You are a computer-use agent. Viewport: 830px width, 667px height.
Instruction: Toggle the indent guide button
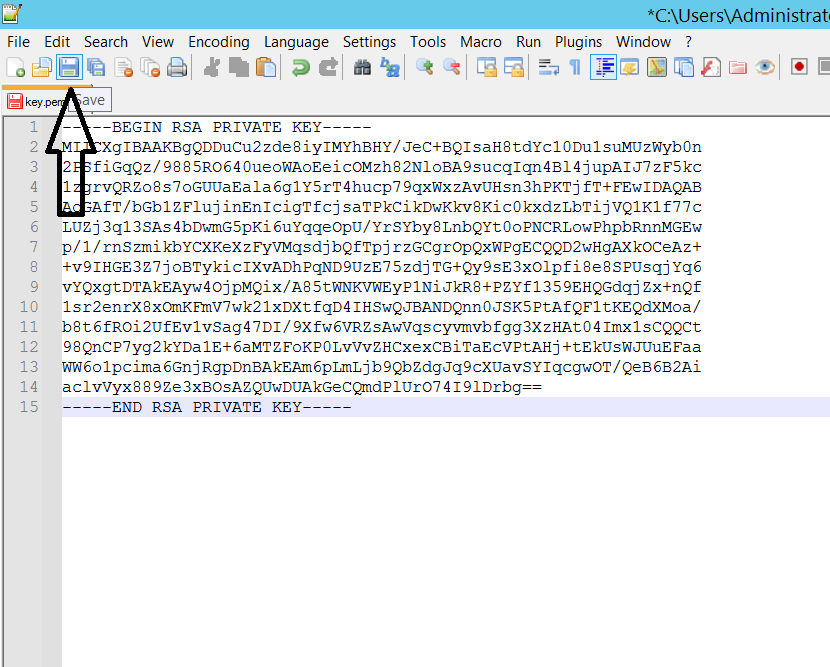pyautogui.click(x=603, y=67)
